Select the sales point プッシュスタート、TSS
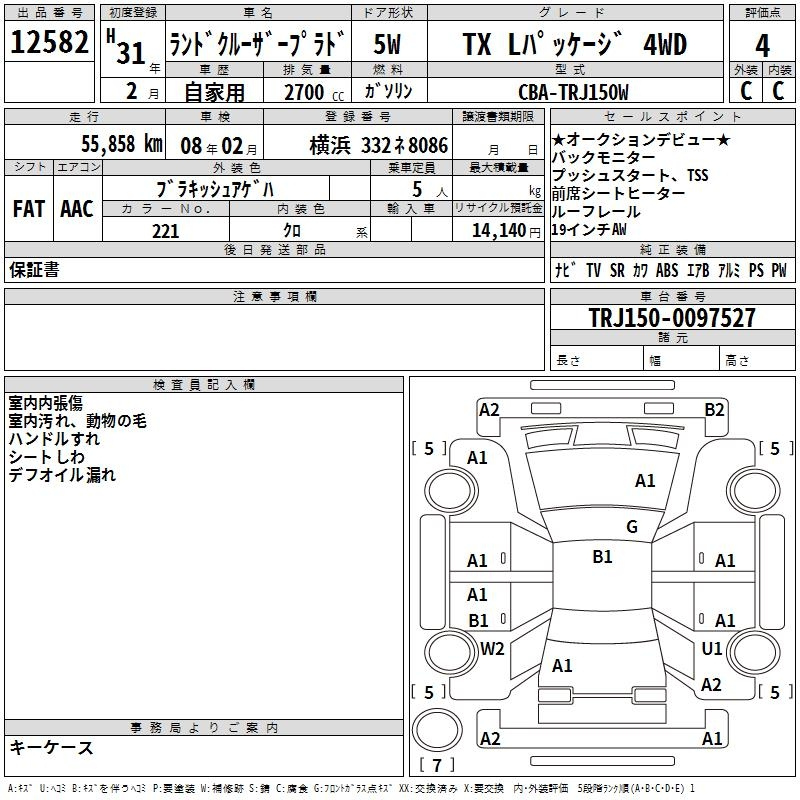 (x=630, y=175)
